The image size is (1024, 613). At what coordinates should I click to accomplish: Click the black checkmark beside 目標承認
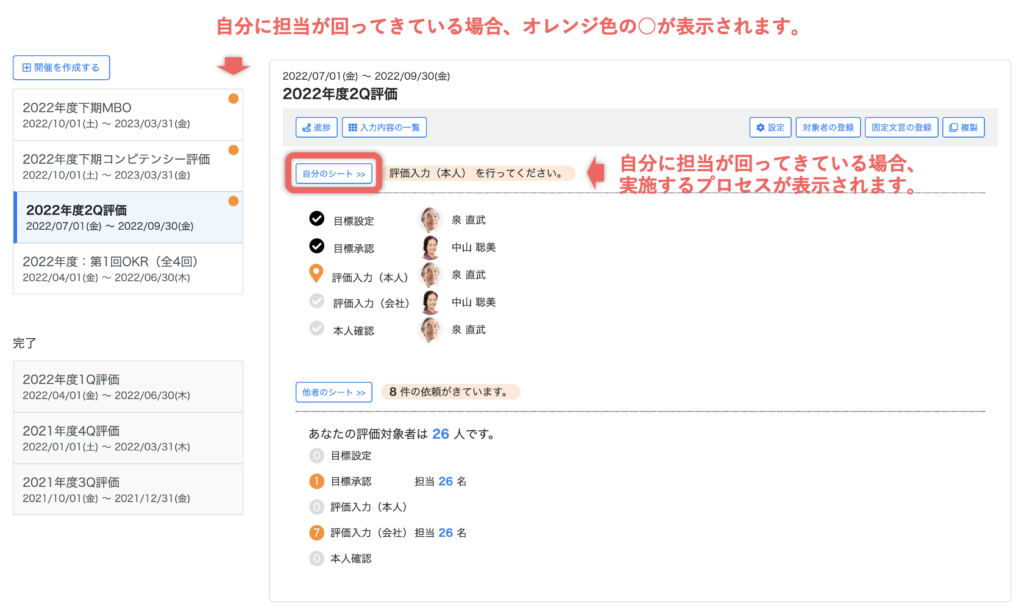(x=317, y=246)
